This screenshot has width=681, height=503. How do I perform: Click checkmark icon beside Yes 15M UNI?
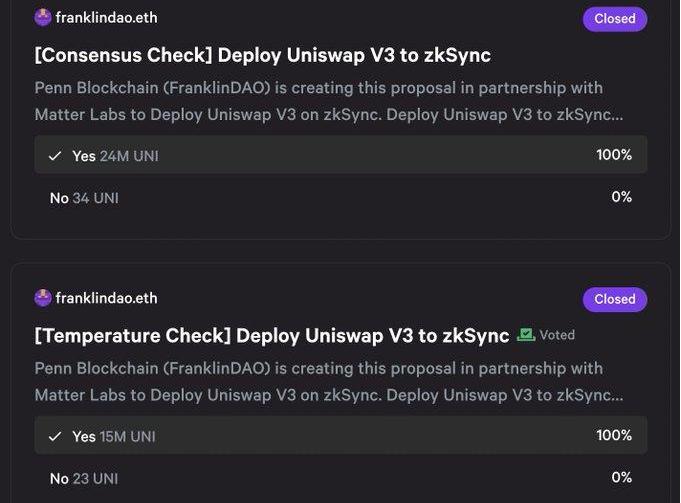pos(55,436)
